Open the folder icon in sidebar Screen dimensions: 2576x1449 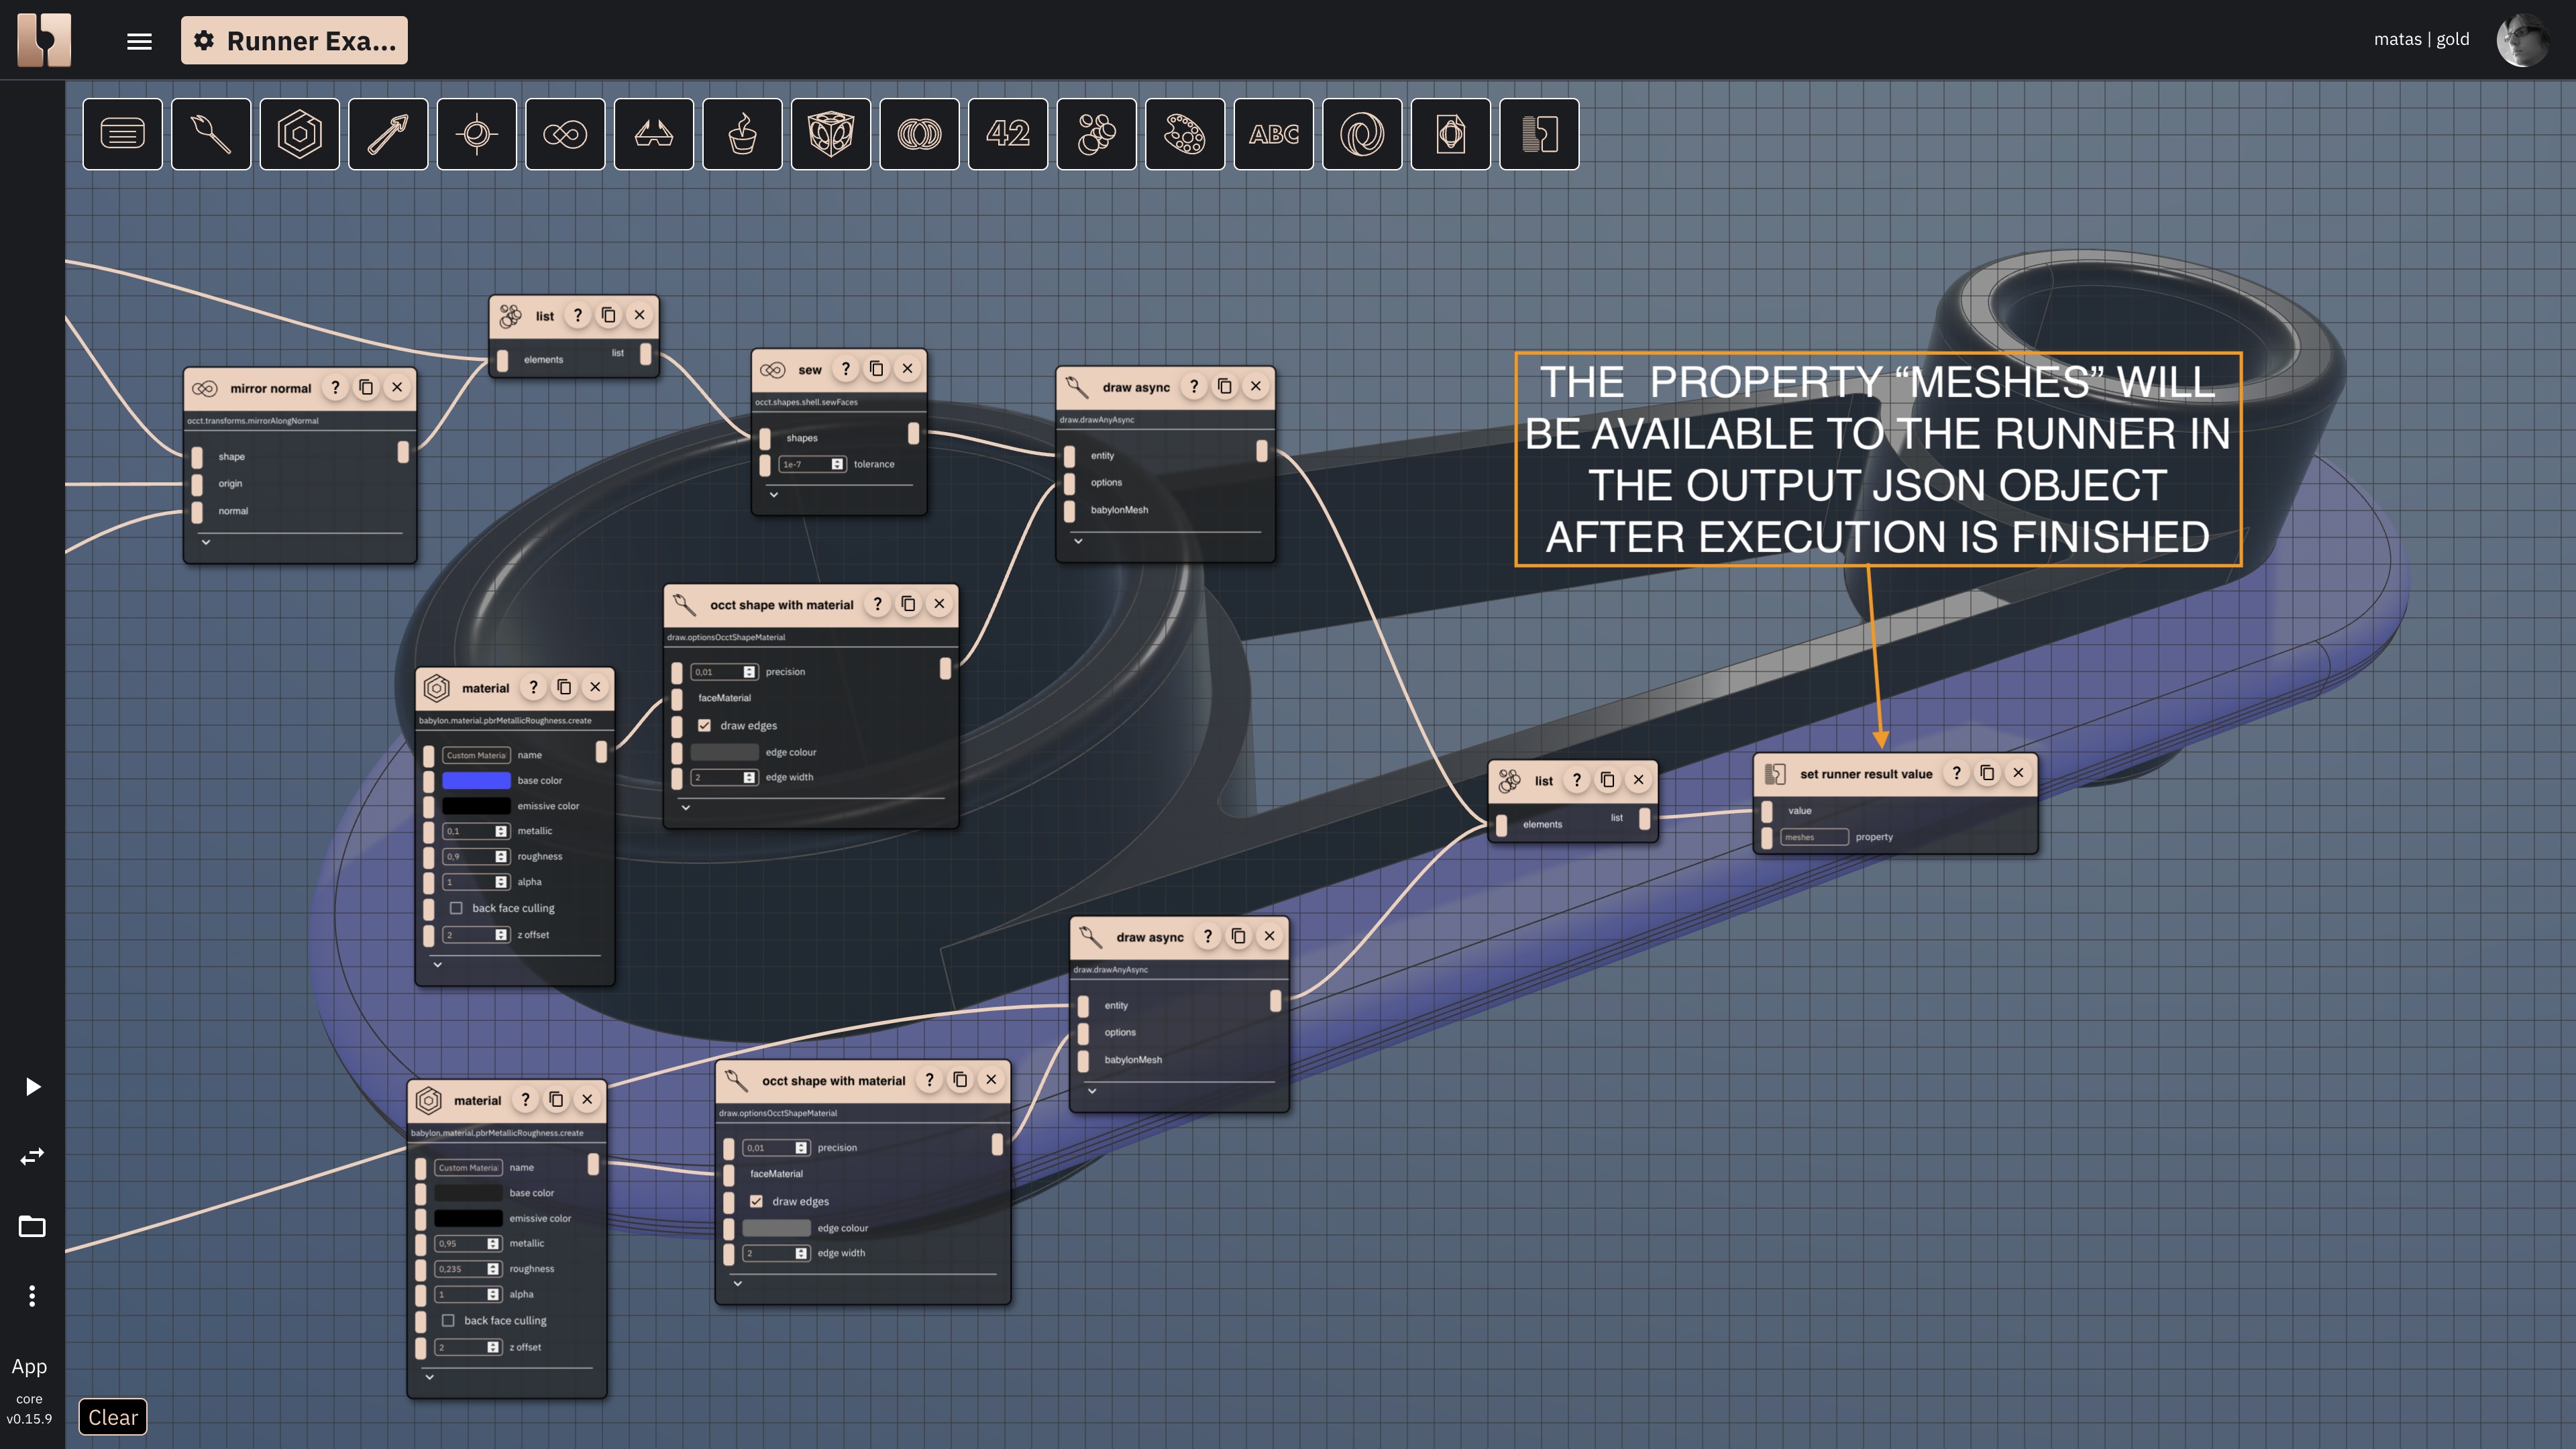click(32, 1226)
